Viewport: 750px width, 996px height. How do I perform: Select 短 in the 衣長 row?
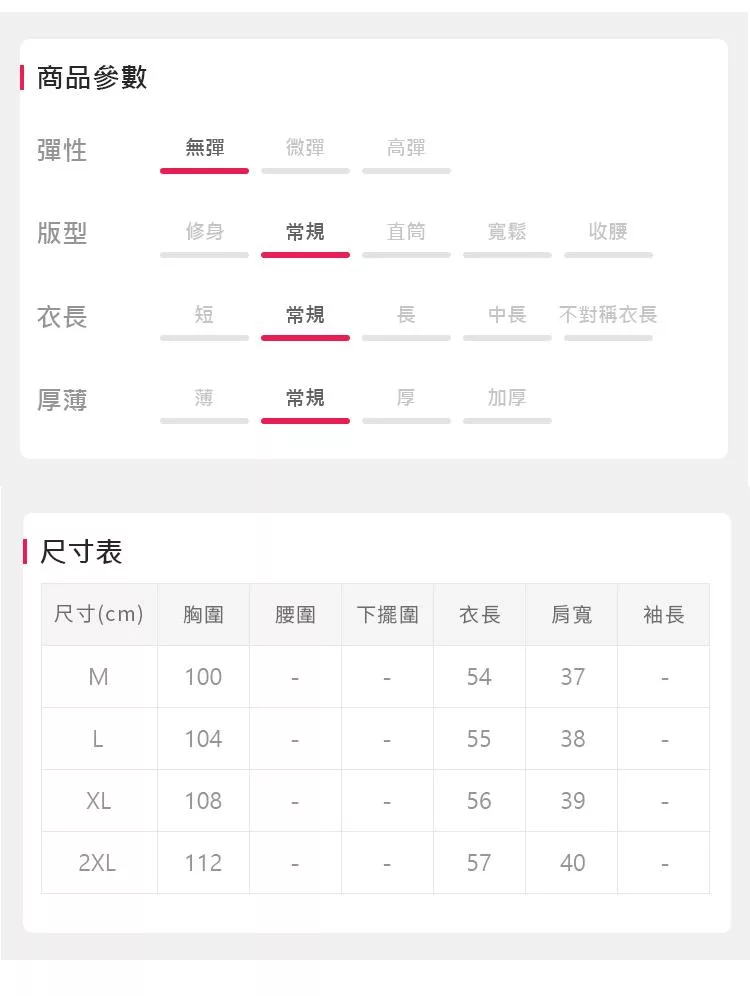[204, 315]
